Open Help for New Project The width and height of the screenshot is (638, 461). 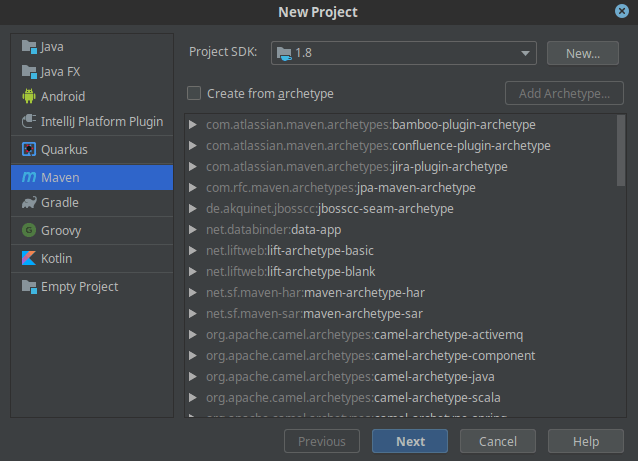tap(586, 441)
